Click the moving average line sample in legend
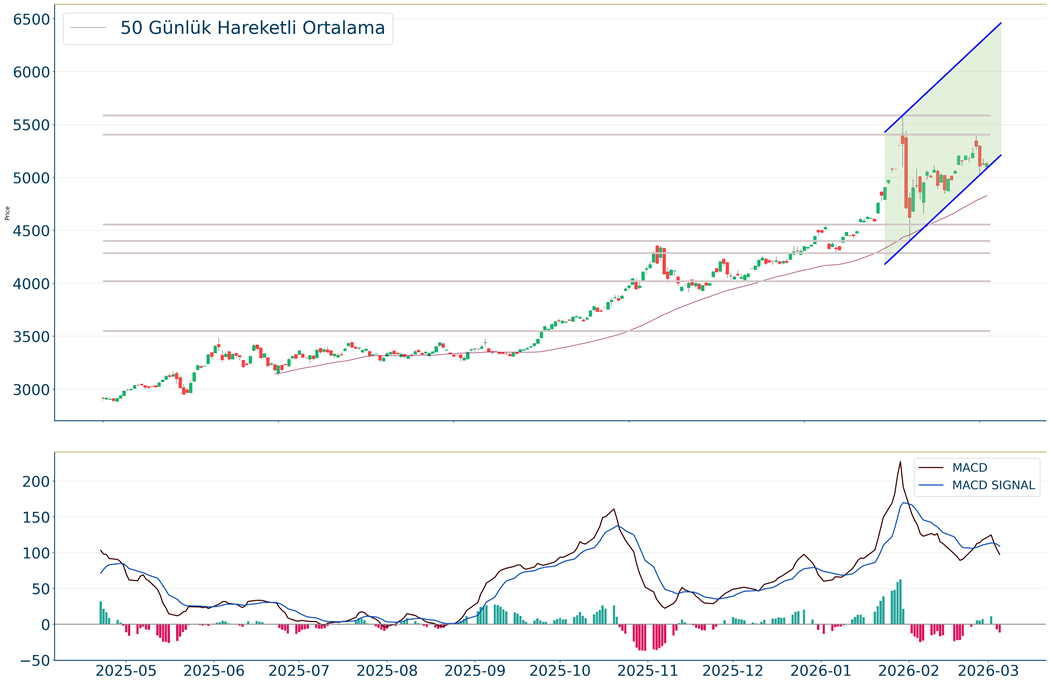Image resolution: width=1050 pixels, height=683 pixels. coord(88,29)
